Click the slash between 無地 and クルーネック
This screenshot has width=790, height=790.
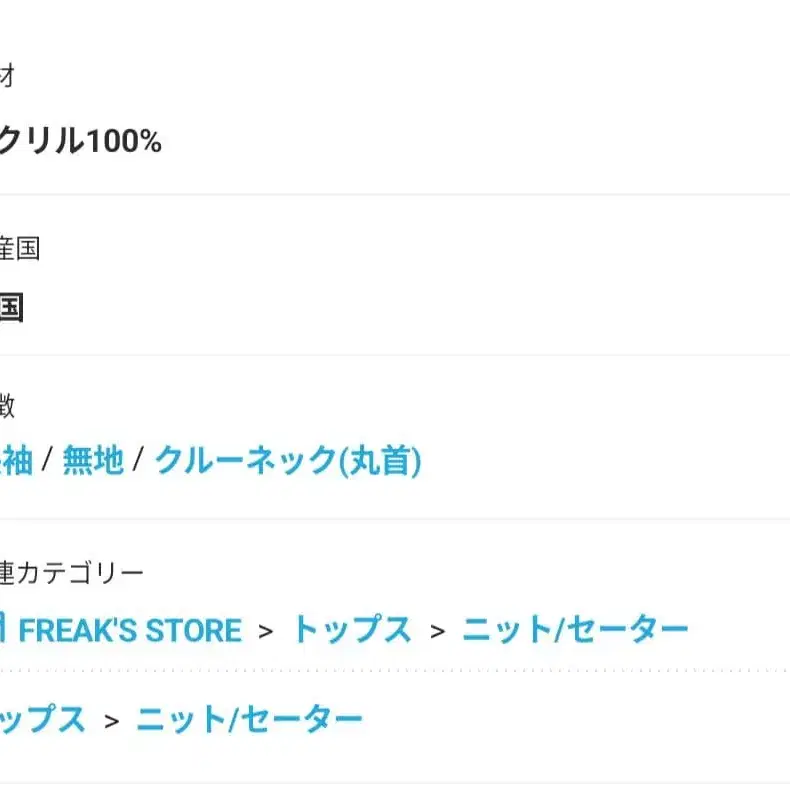139,461
